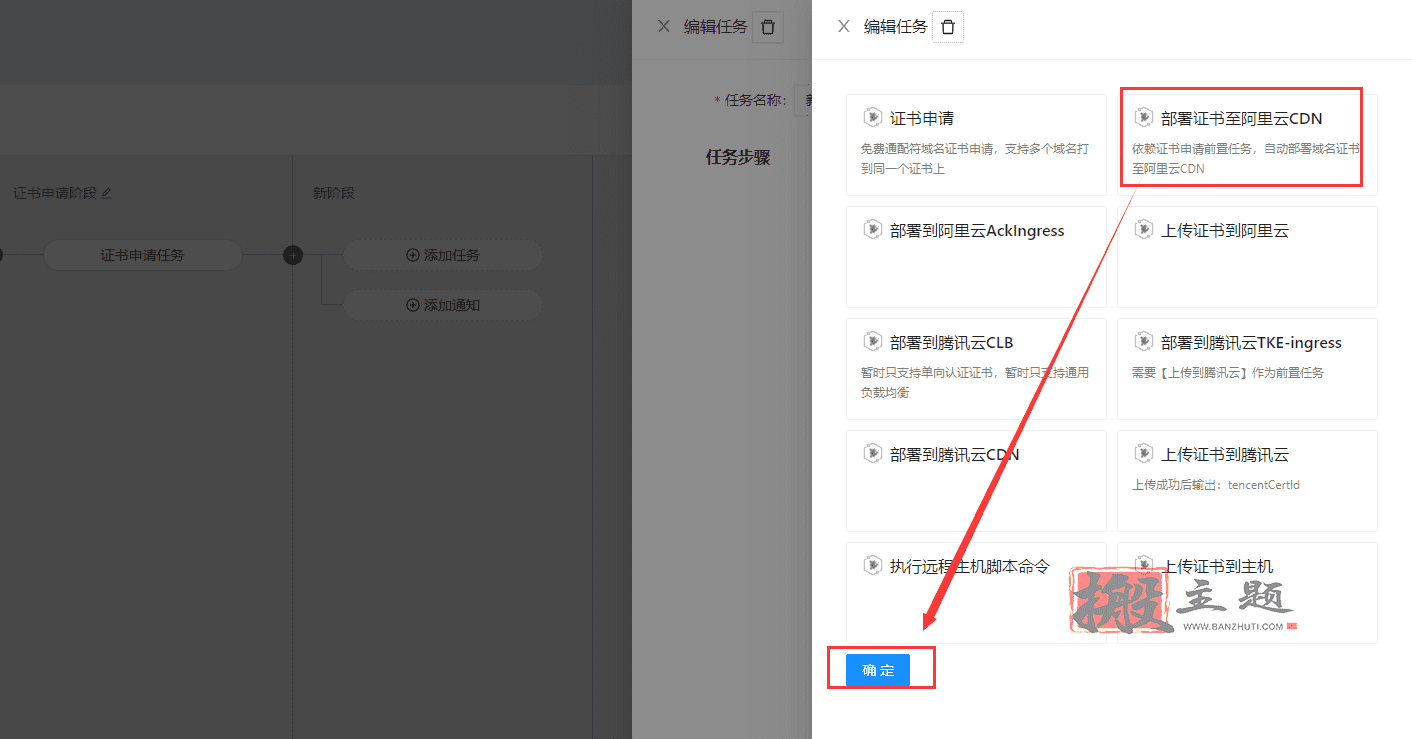Click the dark plus node between stages
Viewport: 1412px width, 739px height.
[293, 255]
